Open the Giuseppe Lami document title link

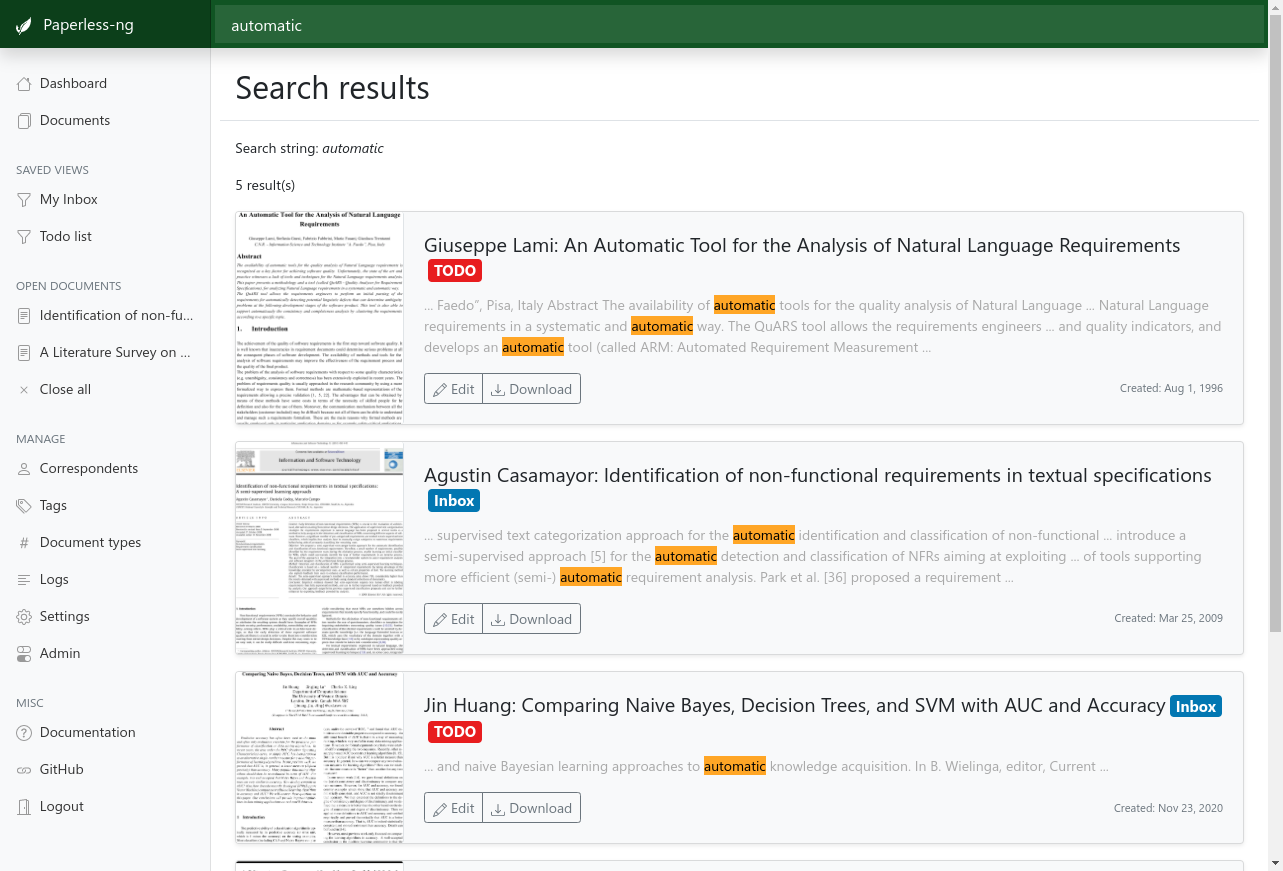801,246
